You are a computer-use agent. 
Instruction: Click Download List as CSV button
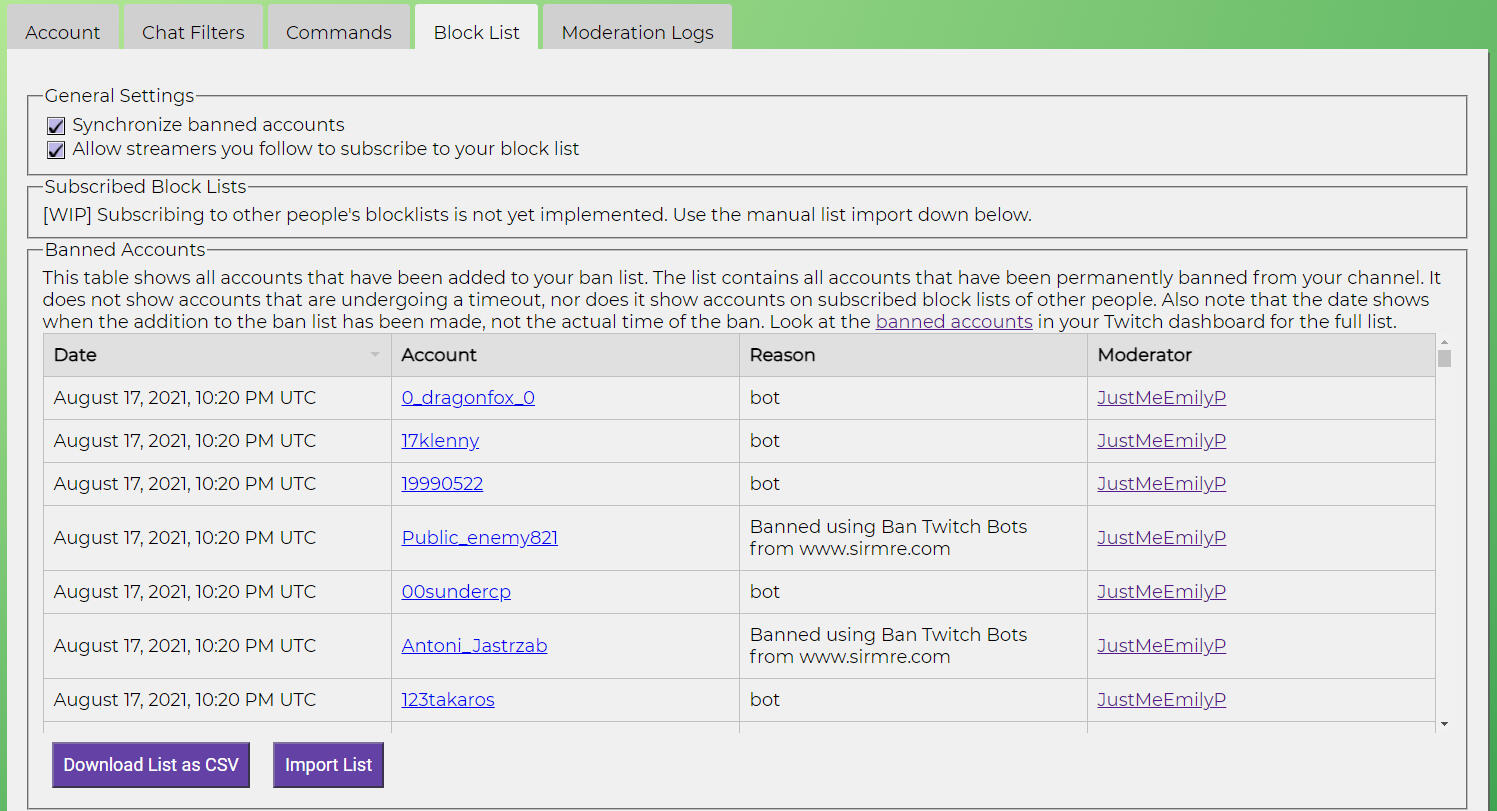click(x=151, y=765)
